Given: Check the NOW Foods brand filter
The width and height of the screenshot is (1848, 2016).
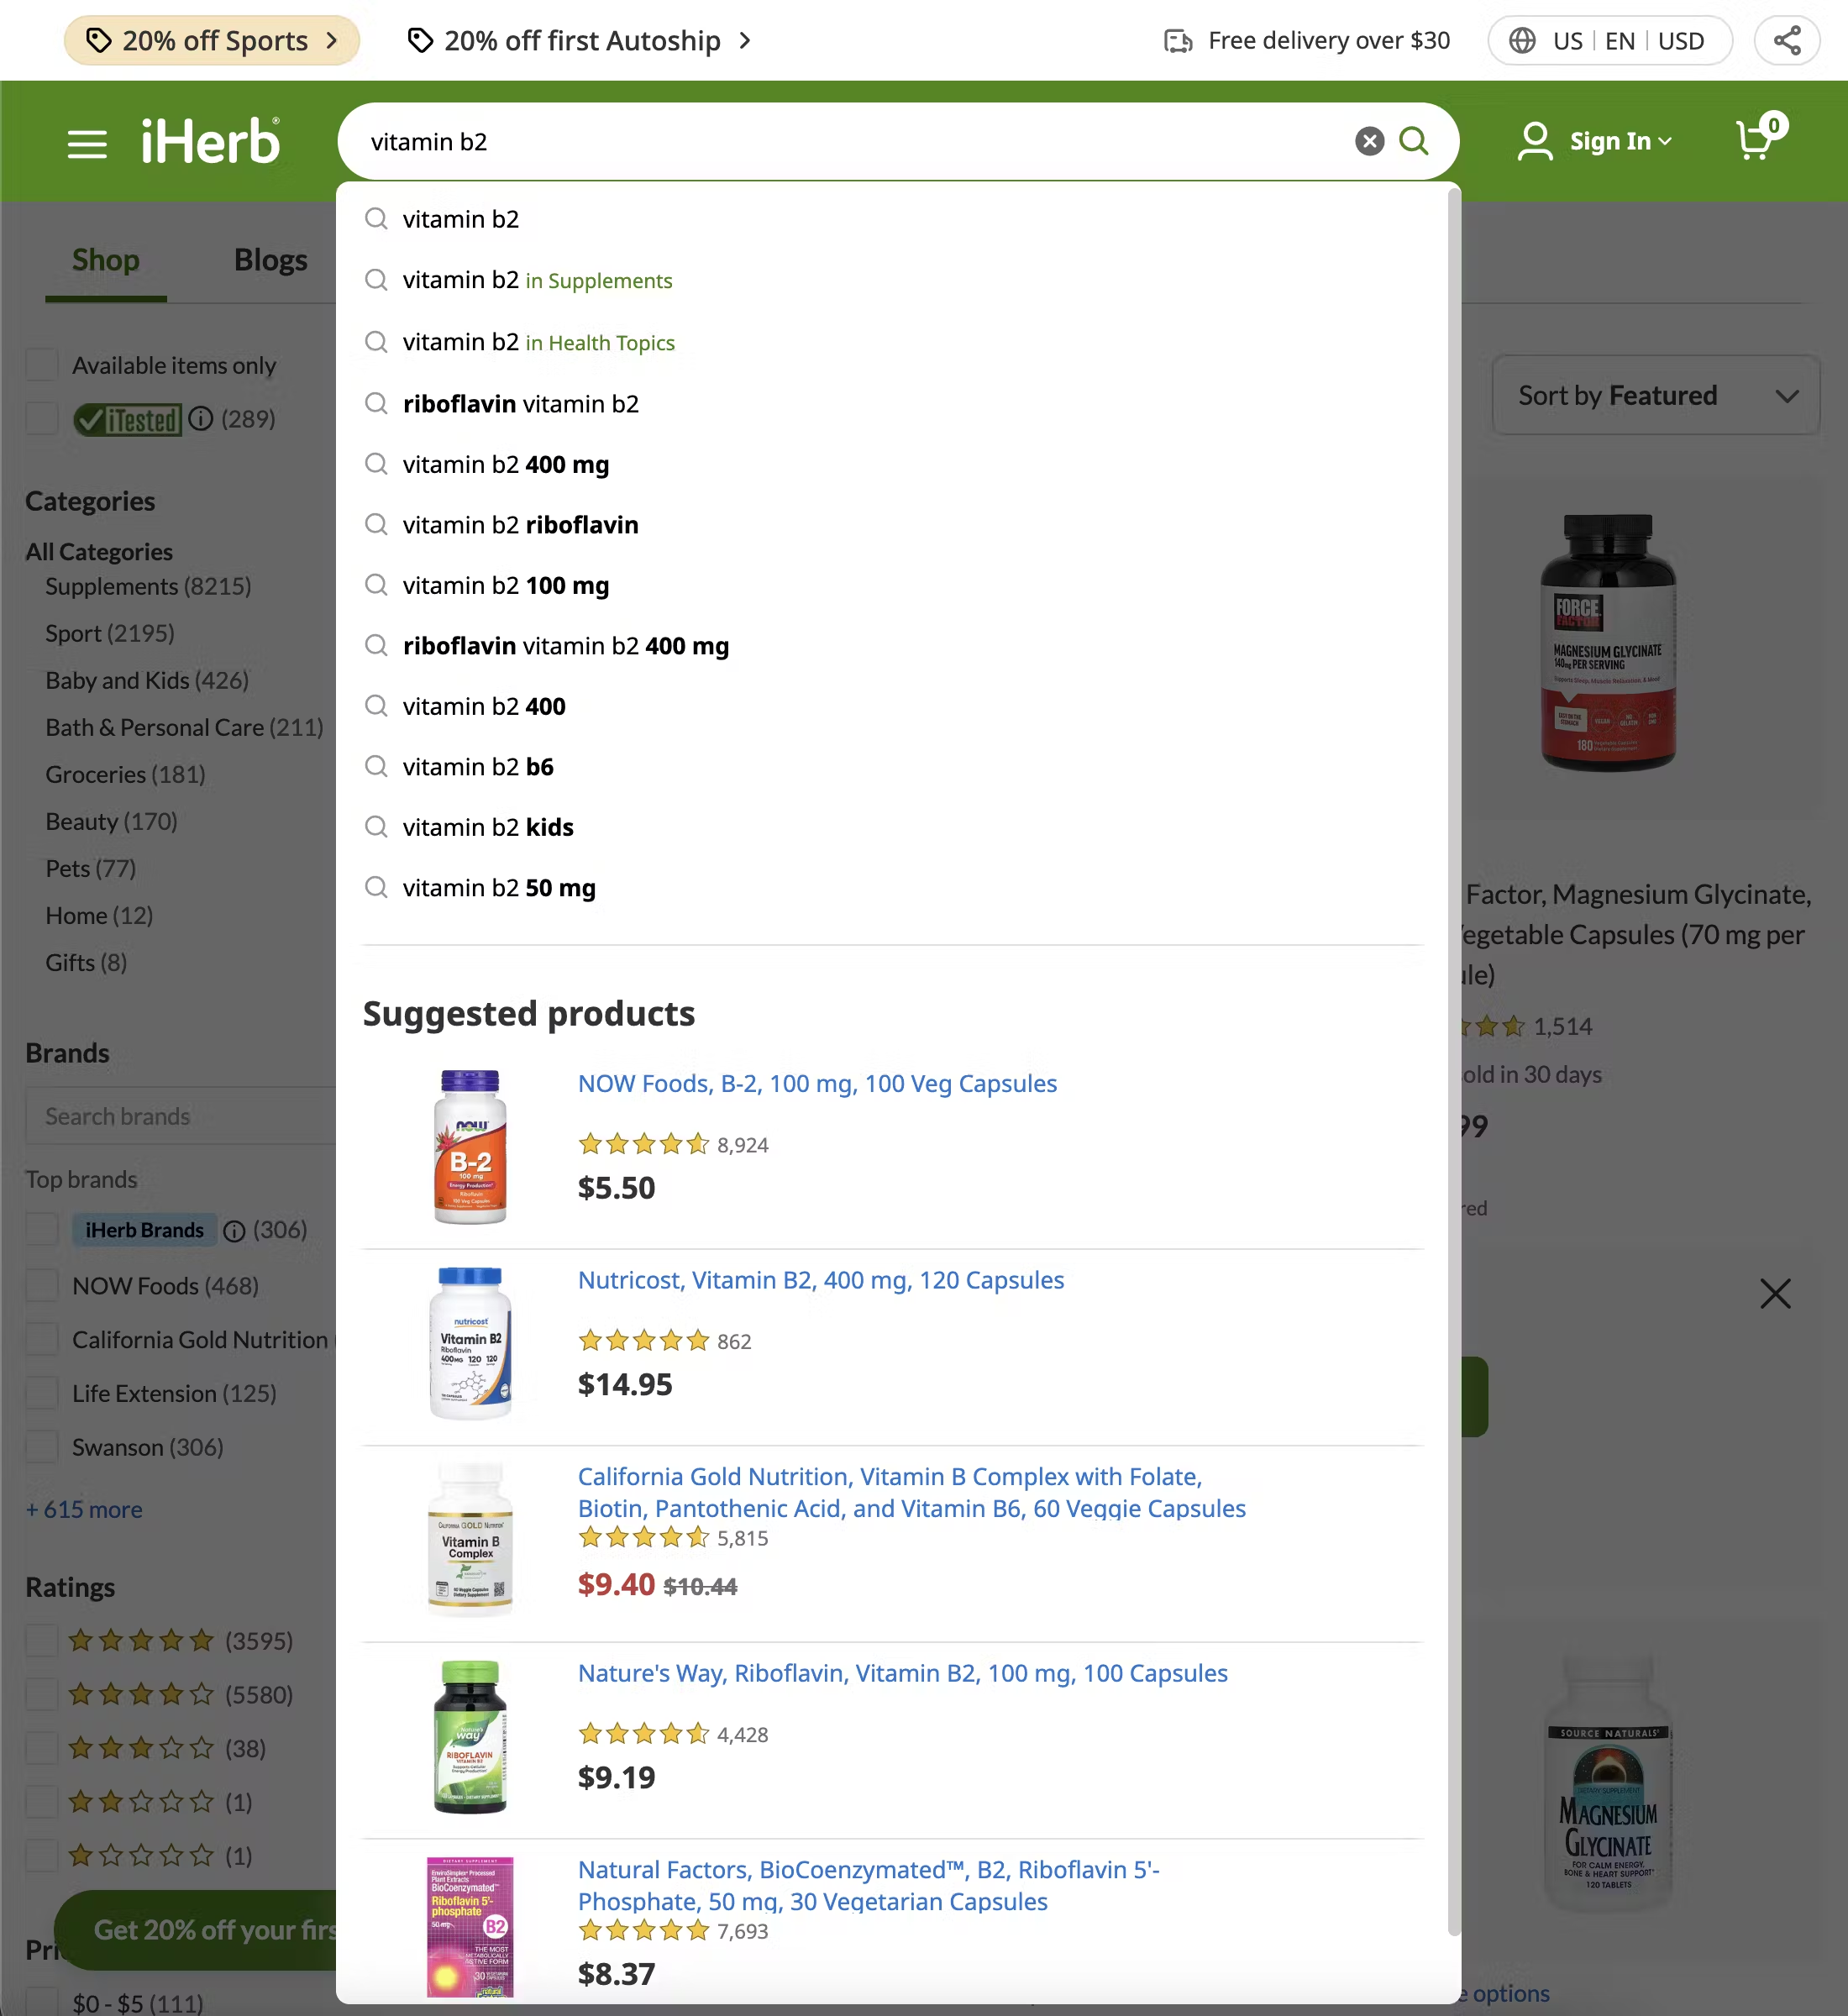Looking at the screenshot, I should coord(42,1286).
